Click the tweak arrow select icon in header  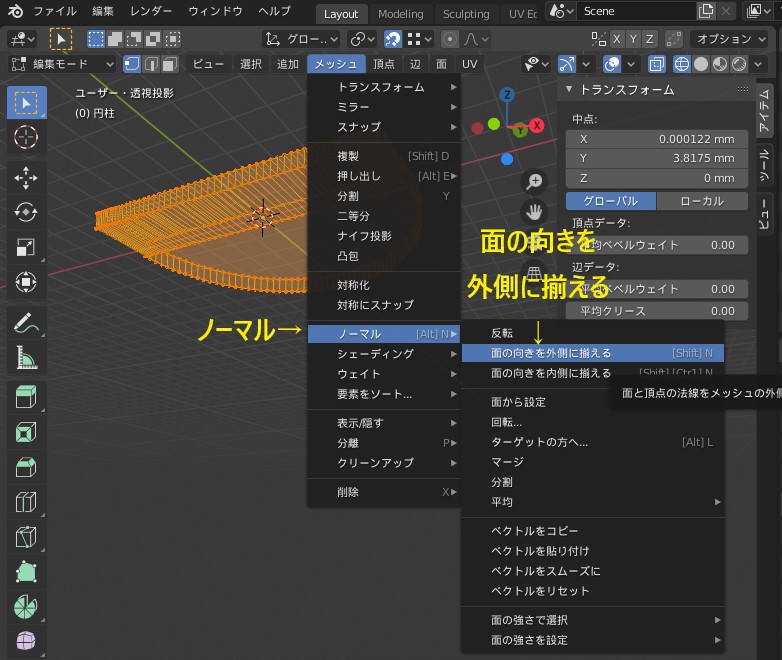pos(61,39)
